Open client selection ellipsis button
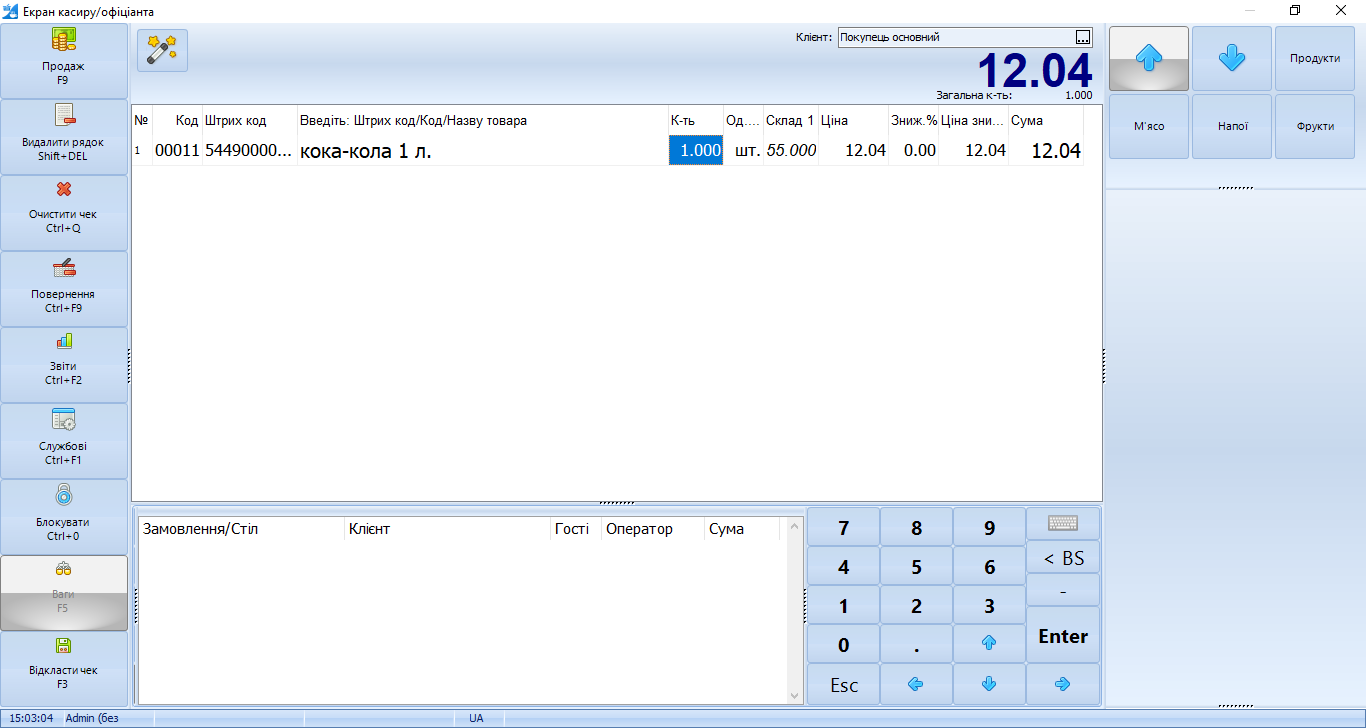The width and height of the screenshot is (1366, 728). pos(1083,37)
